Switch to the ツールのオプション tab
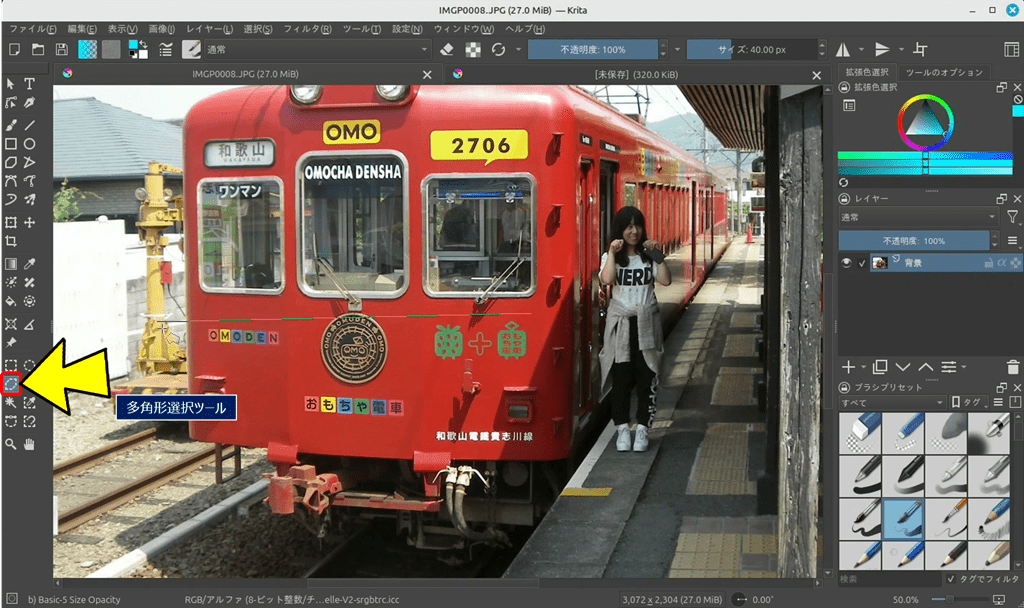This screenshot has width=1024, height=608. [x=944, y=73]
